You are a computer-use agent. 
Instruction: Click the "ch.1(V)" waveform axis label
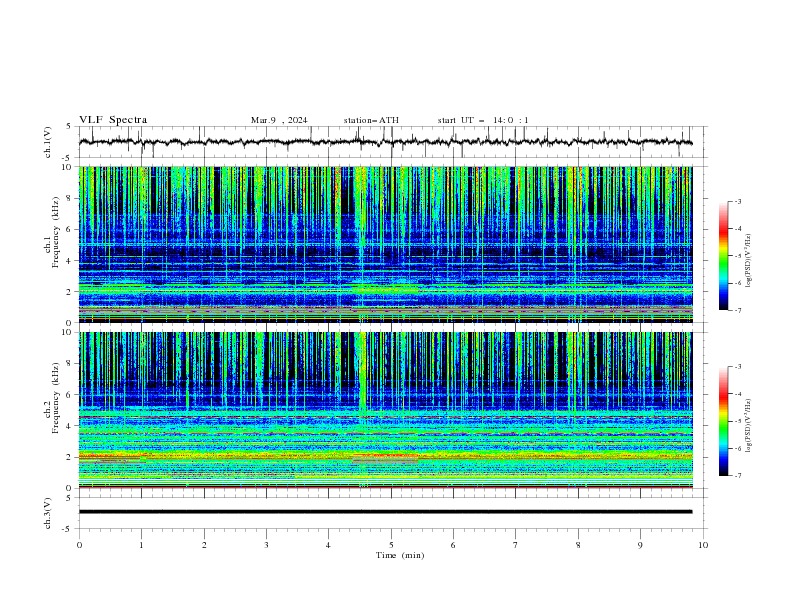point(48,142)
